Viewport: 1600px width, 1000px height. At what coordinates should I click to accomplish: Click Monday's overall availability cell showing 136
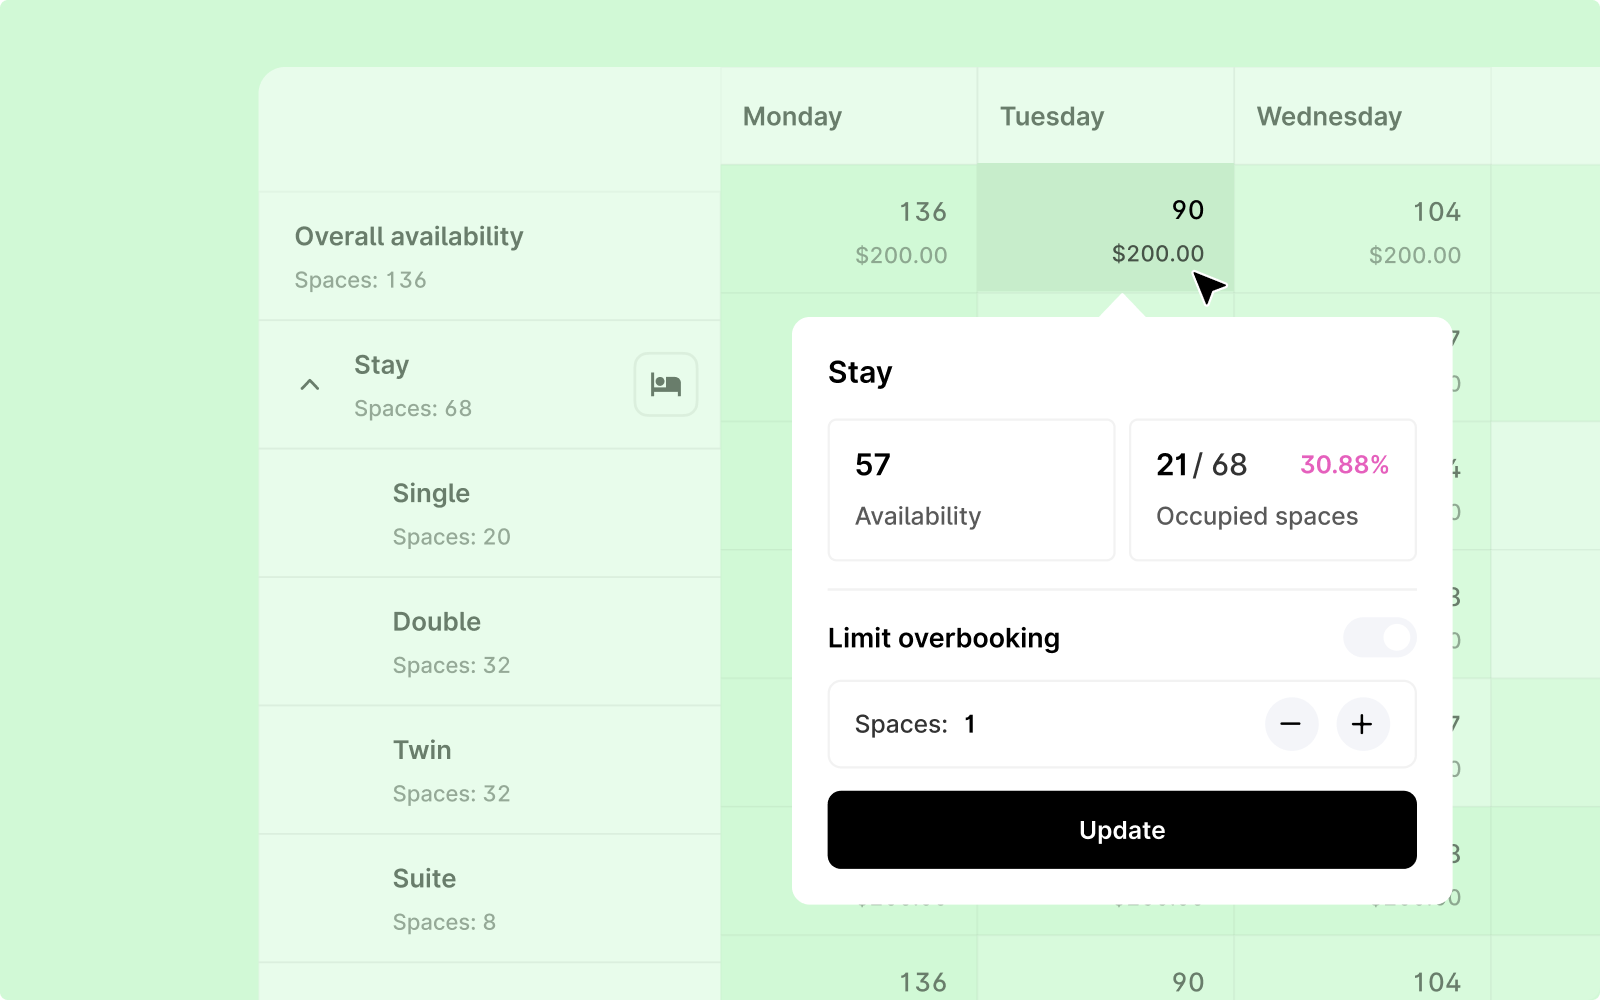(848, 231)
